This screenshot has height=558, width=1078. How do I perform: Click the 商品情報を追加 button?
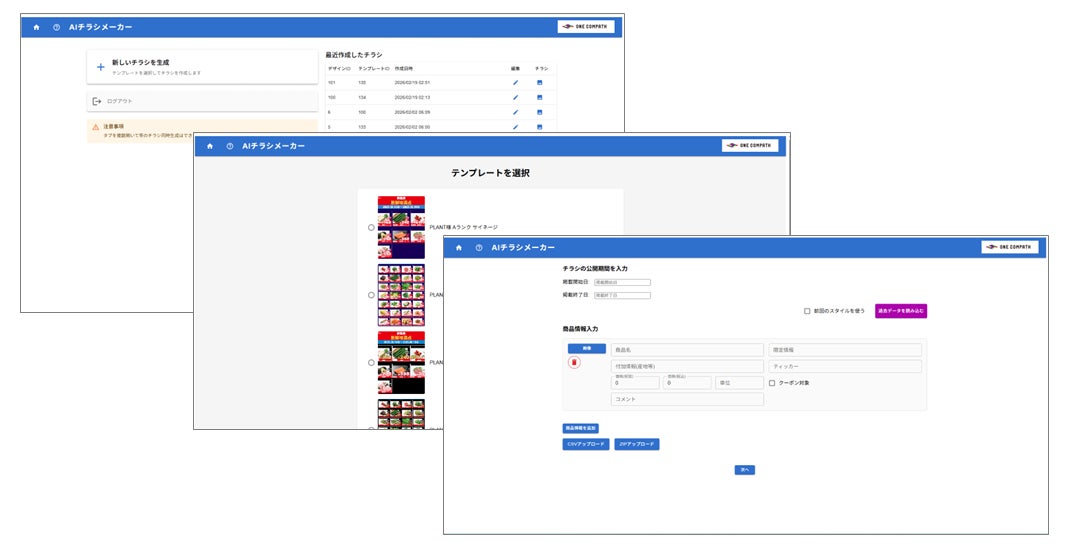(580, 428)
